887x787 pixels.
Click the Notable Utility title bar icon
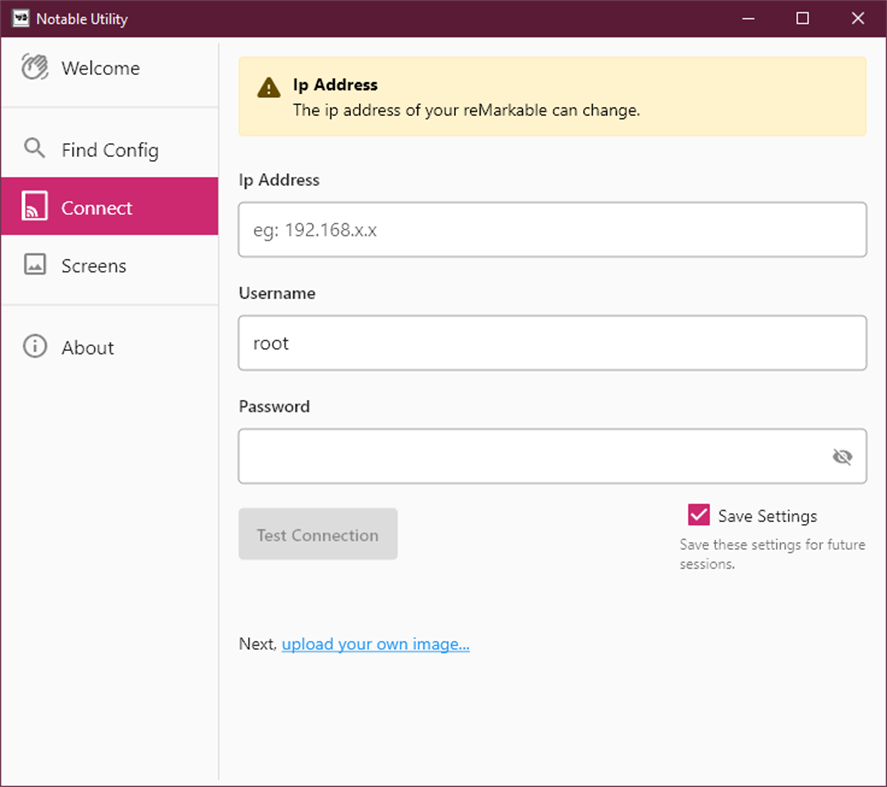[x=19, y=18]
